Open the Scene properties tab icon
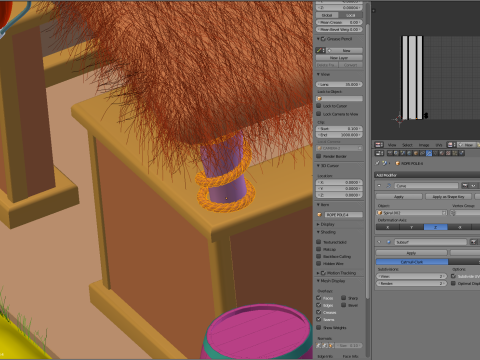480x360 pixels. (403, 153)
